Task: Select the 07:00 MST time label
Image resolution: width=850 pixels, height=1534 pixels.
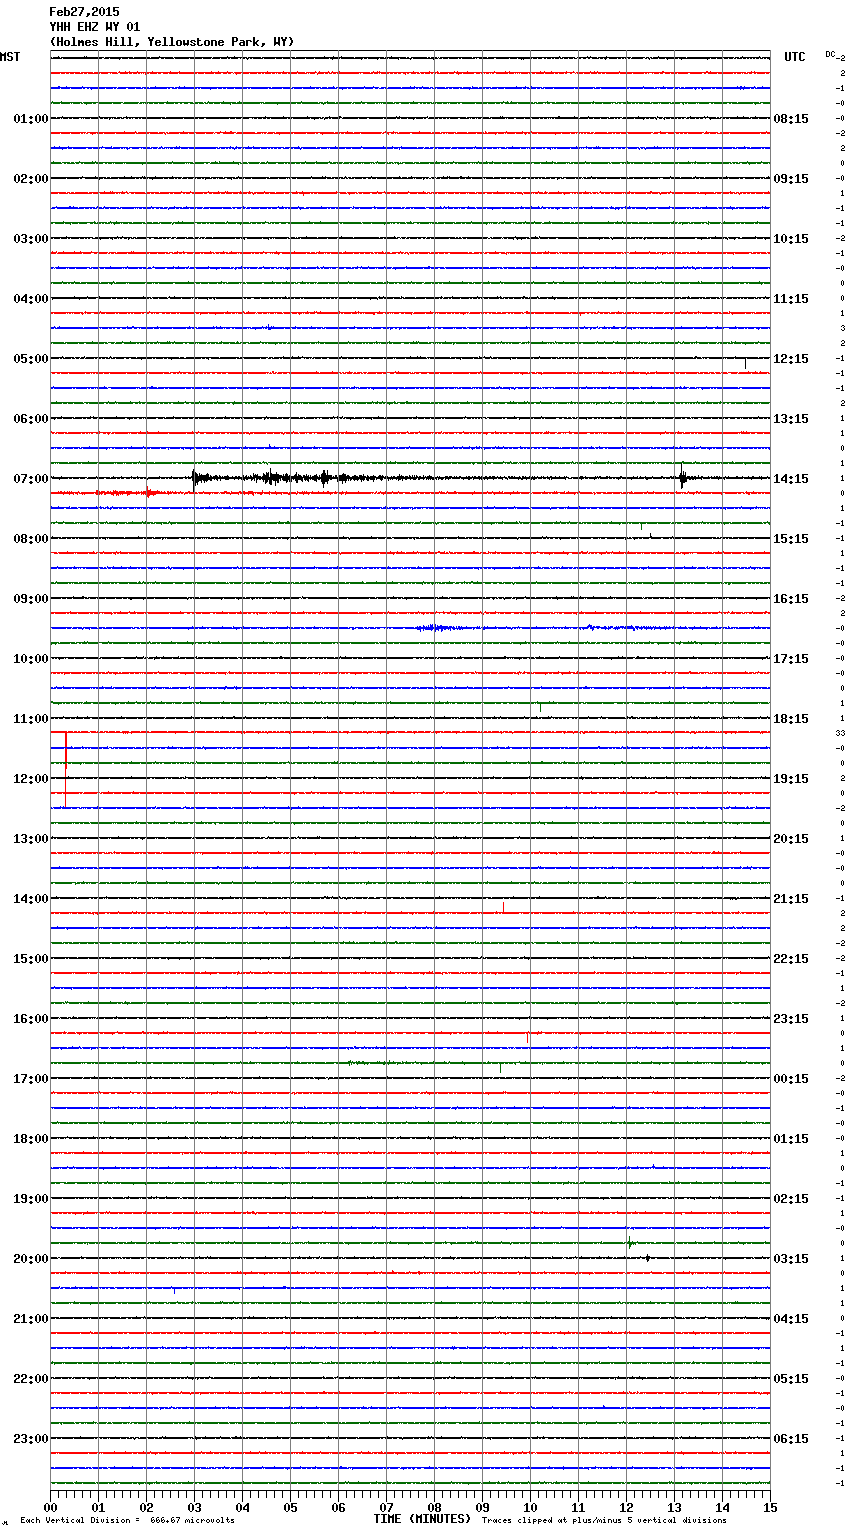Action: (x=31, y=479)
